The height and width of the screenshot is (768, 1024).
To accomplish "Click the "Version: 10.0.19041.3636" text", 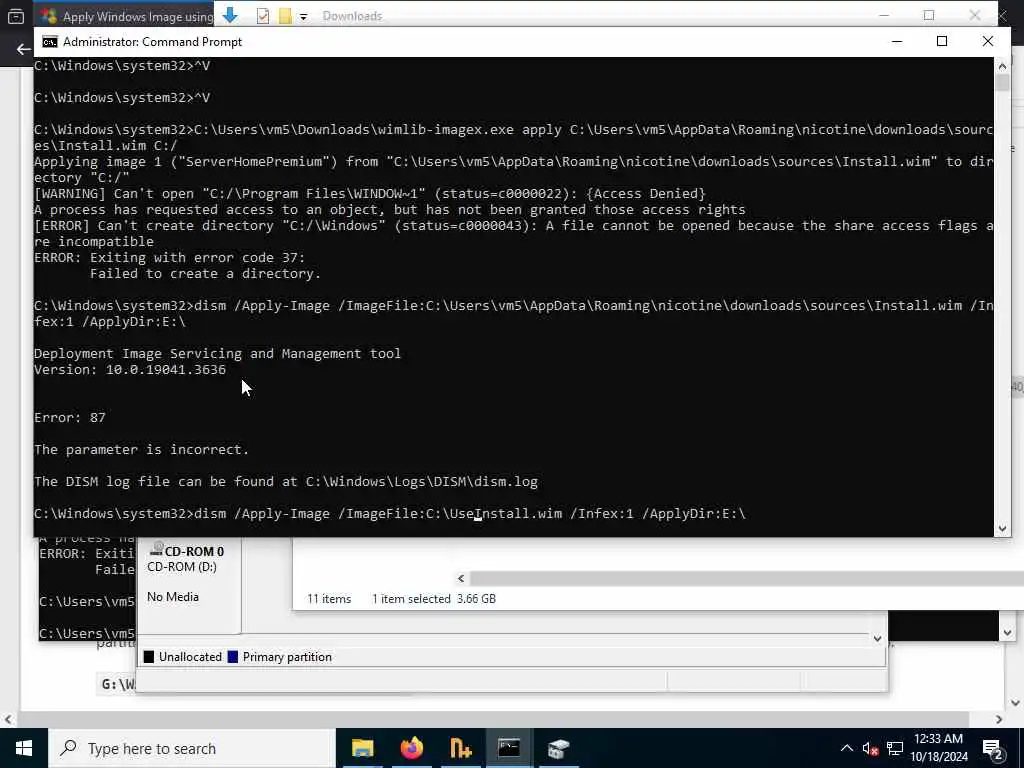I will pyautogui.click(x=130, y=370).
